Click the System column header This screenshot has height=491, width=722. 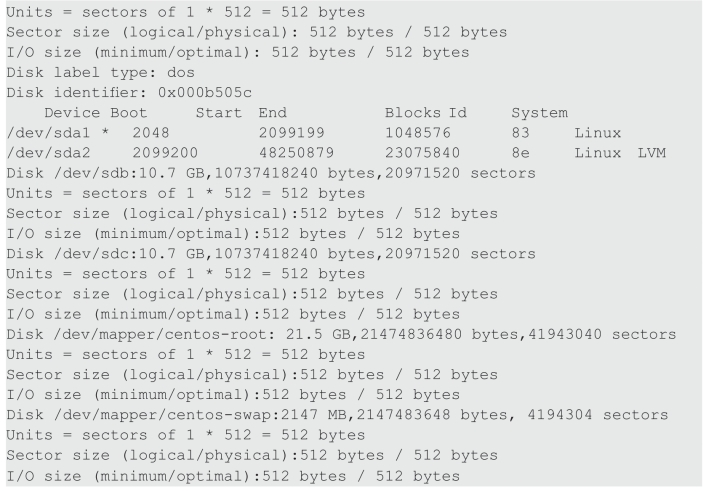click(x=540, y=113)
